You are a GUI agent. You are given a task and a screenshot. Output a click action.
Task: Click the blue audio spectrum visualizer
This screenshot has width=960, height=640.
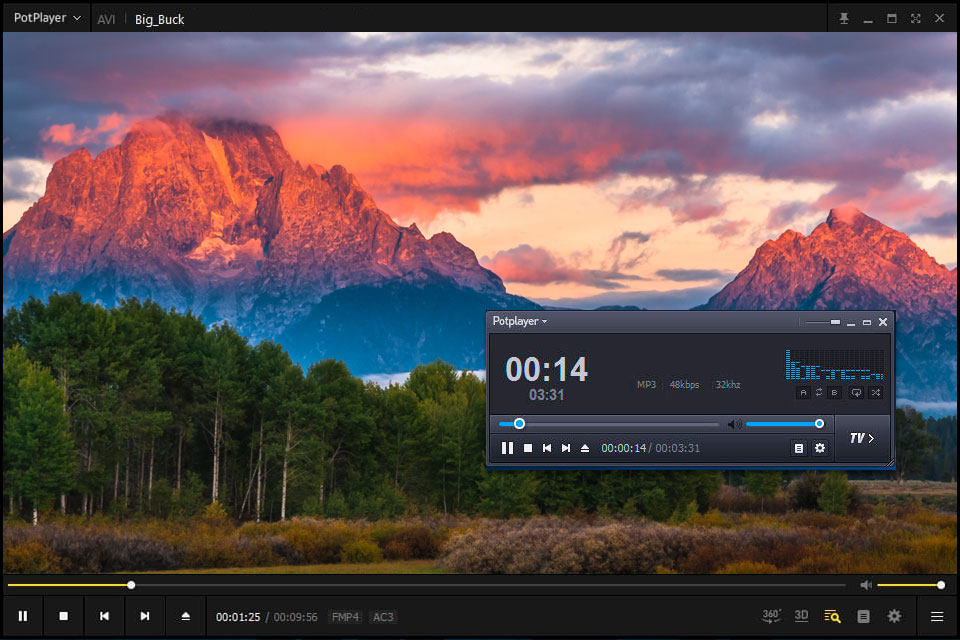834,364
